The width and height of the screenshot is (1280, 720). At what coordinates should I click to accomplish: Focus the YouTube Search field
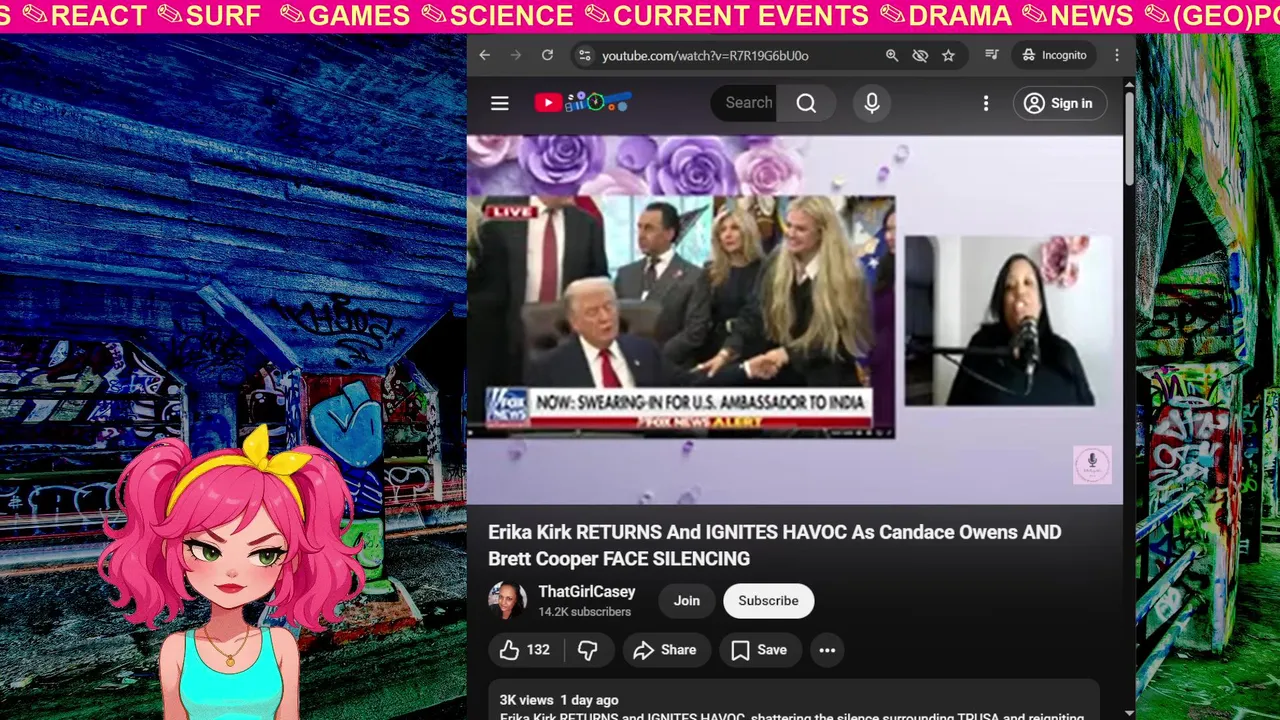[744, 103]
